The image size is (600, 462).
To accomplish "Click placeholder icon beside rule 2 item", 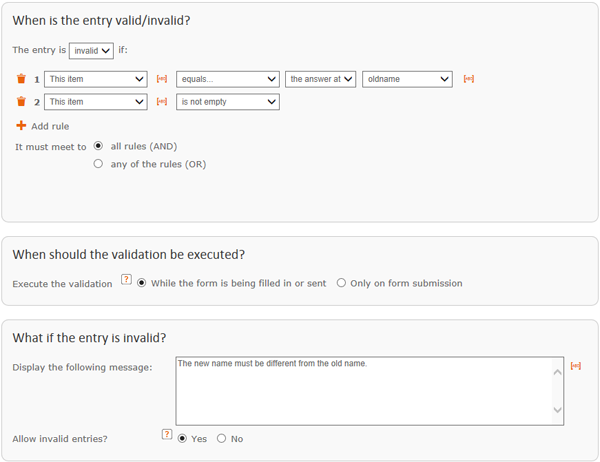I will tap(162, 101).
